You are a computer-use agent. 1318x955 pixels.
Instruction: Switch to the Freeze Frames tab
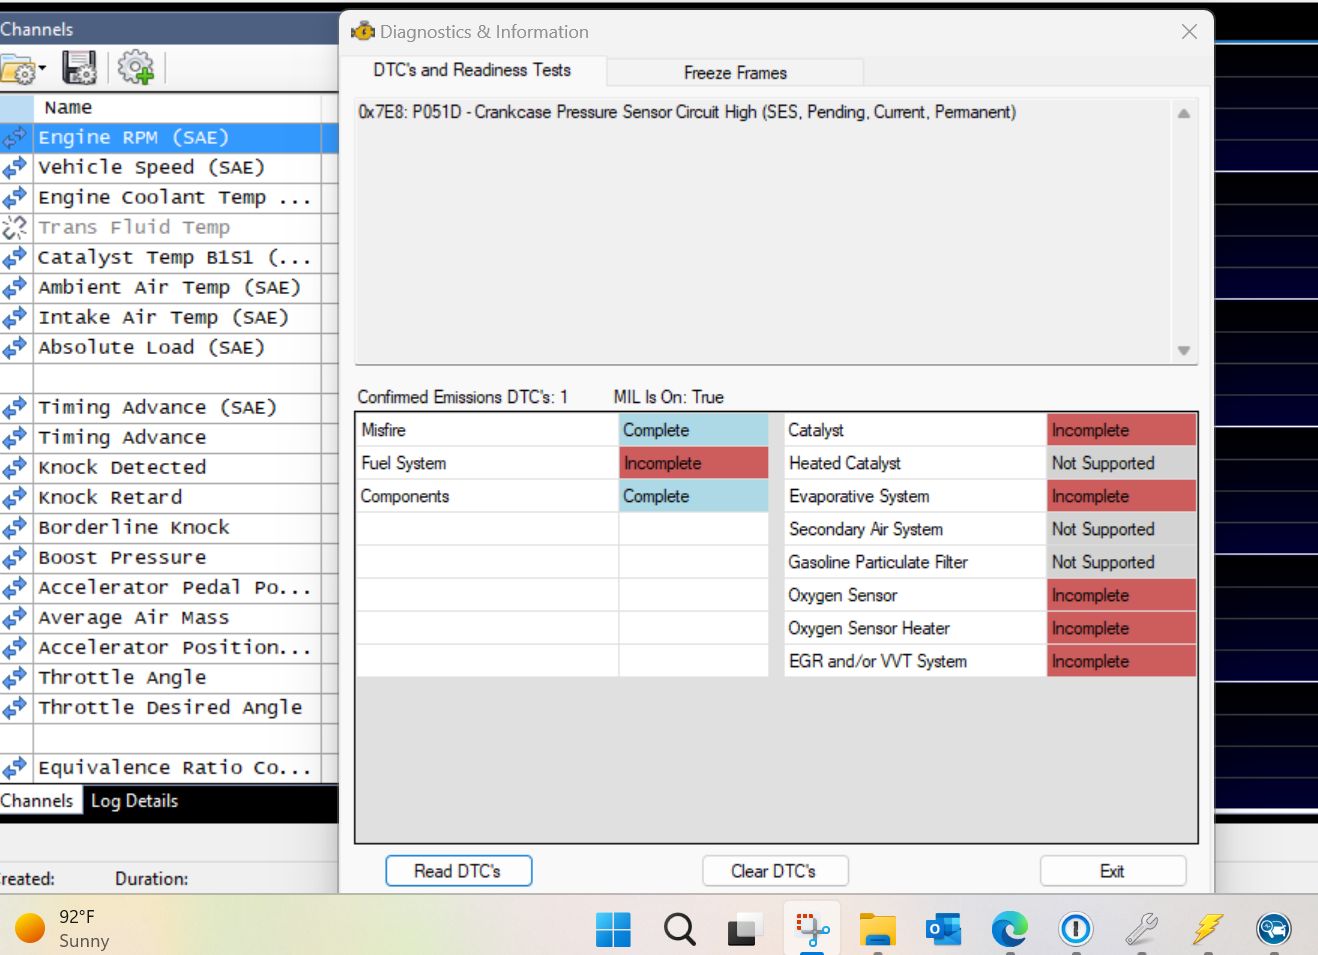pyautogui.click(x=735, y=73)
